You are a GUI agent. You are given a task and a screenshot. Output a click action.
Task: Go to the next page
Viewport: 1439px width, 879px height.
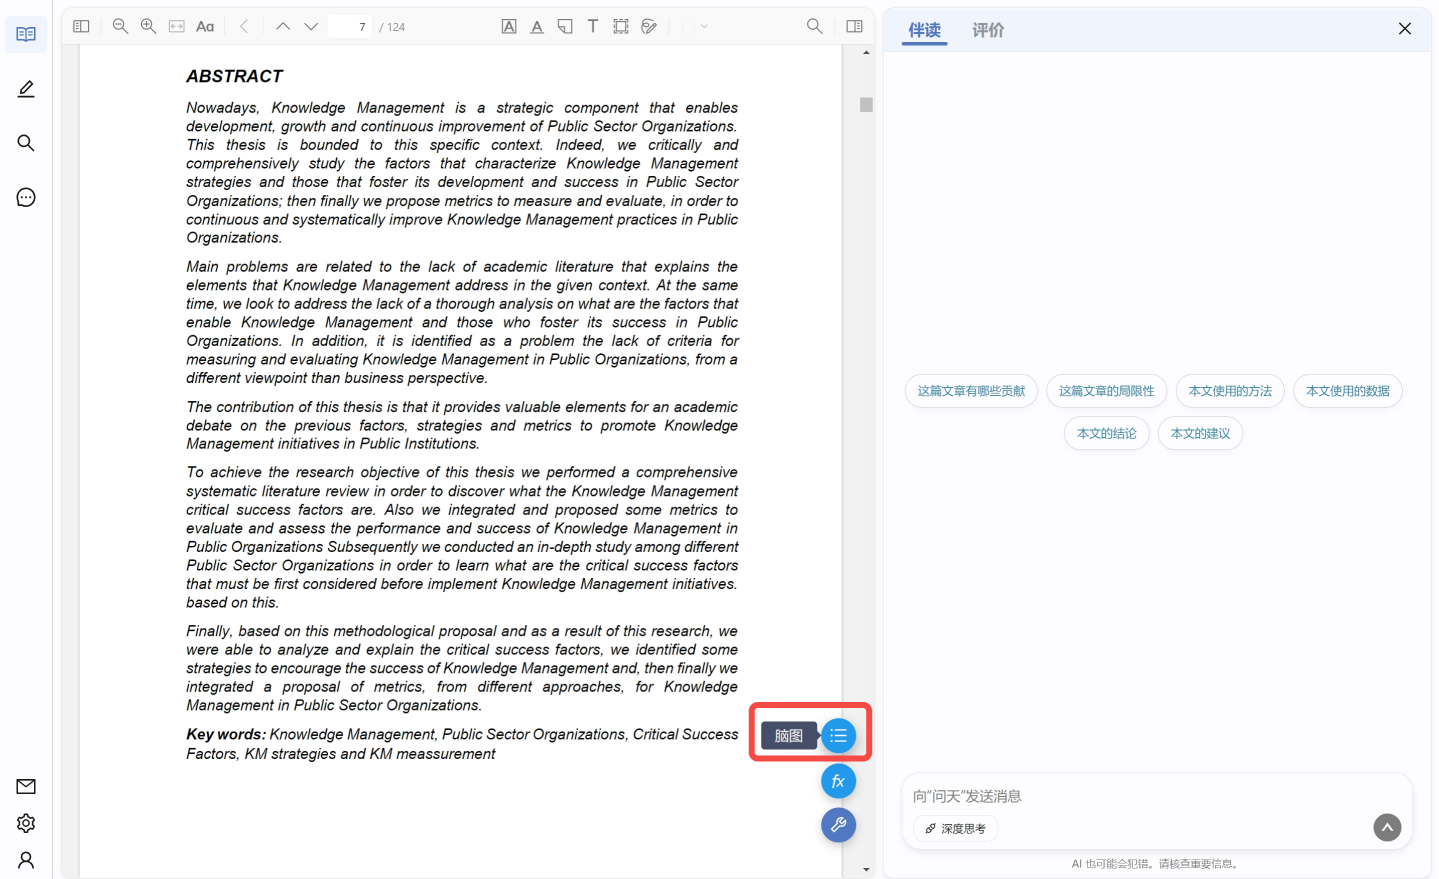(x=311, y=26)
